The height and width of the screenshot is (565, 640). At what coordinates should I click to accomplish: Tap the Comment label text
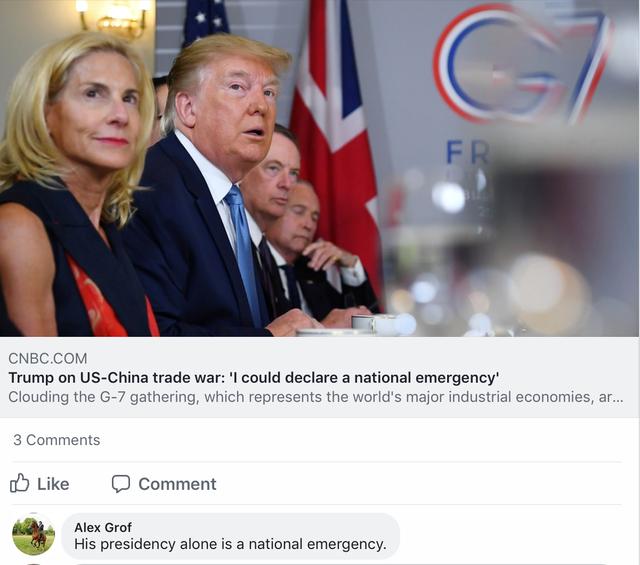(x=177, y=484)
